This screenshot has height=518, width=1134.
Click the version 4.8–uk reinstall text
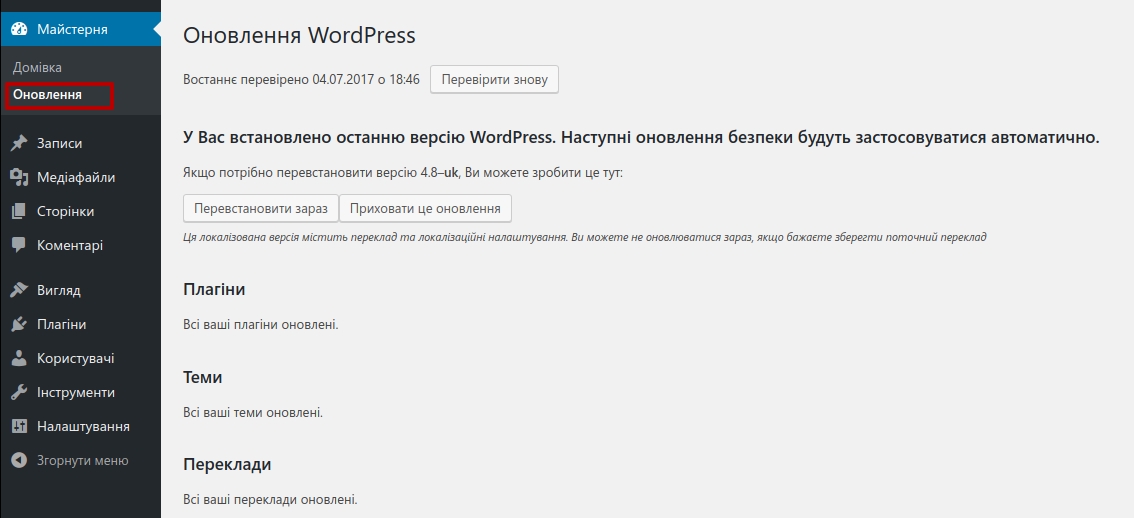pyautogui.click(x=403, y=173)
